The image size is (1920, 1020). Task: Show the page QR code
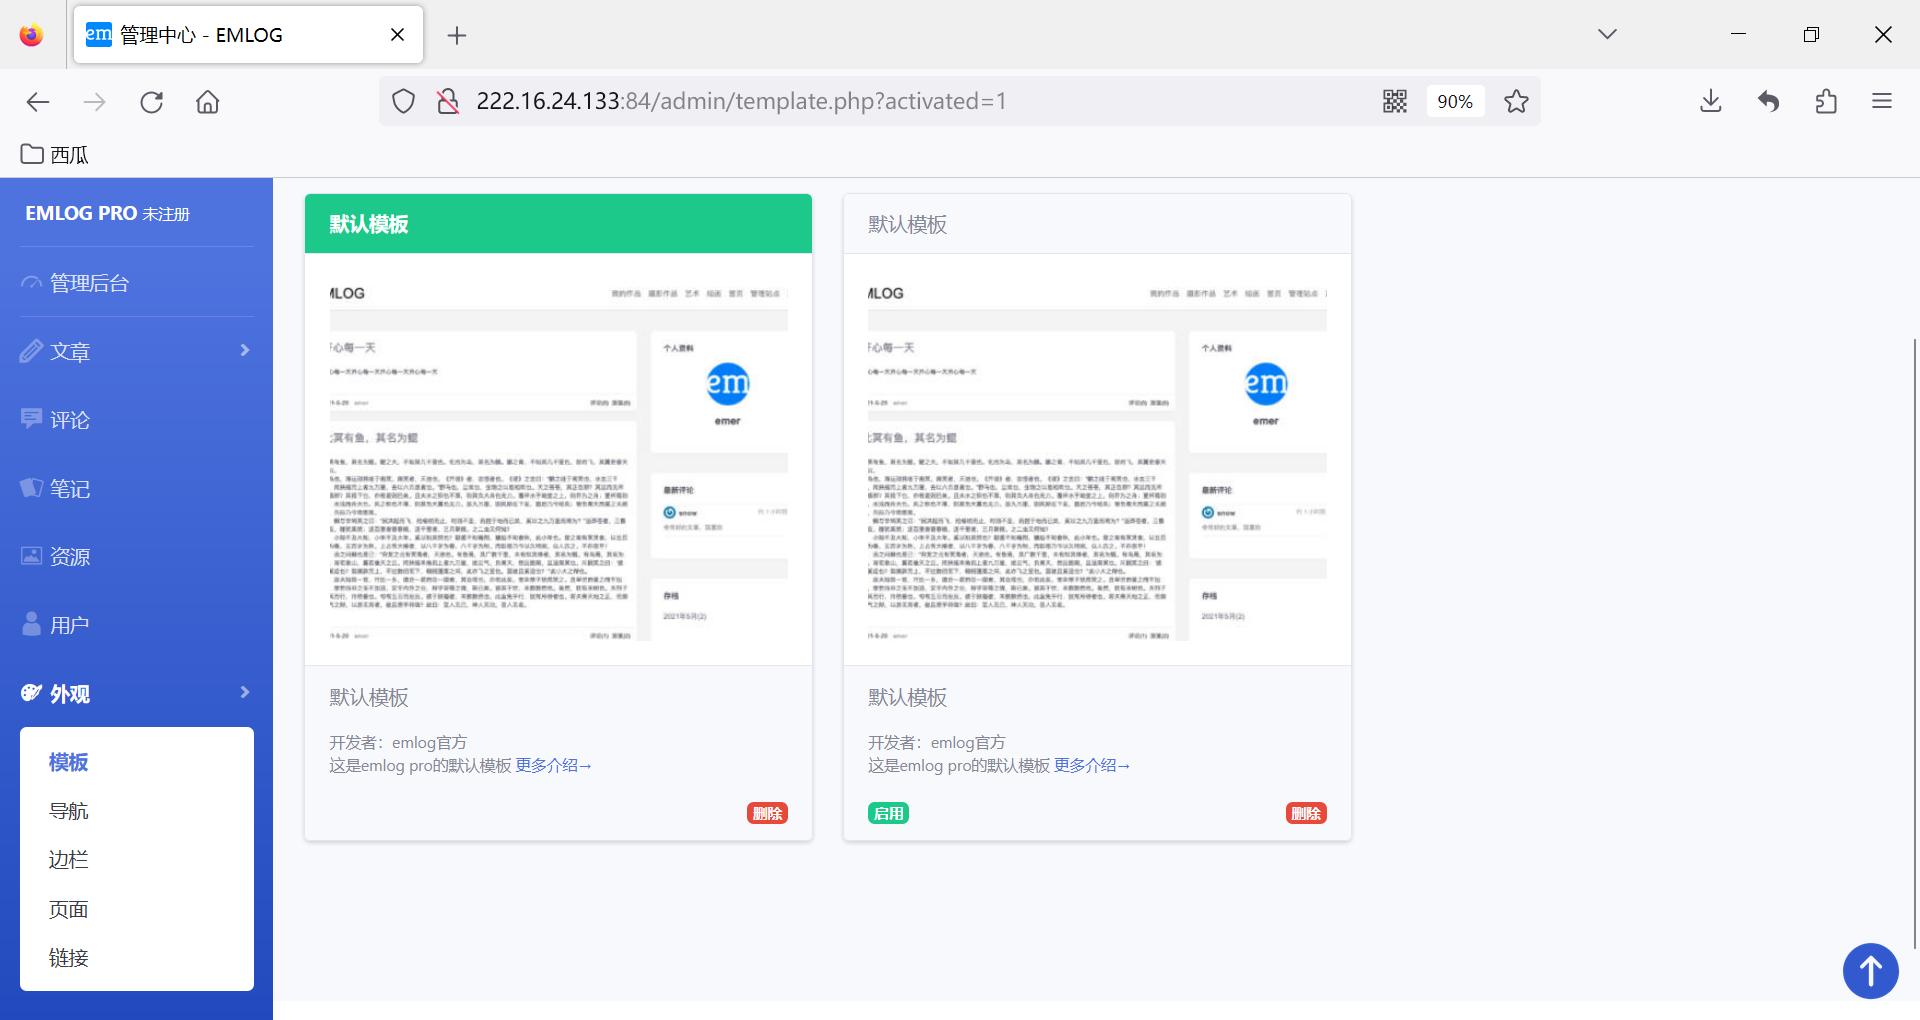[1395, 101]
